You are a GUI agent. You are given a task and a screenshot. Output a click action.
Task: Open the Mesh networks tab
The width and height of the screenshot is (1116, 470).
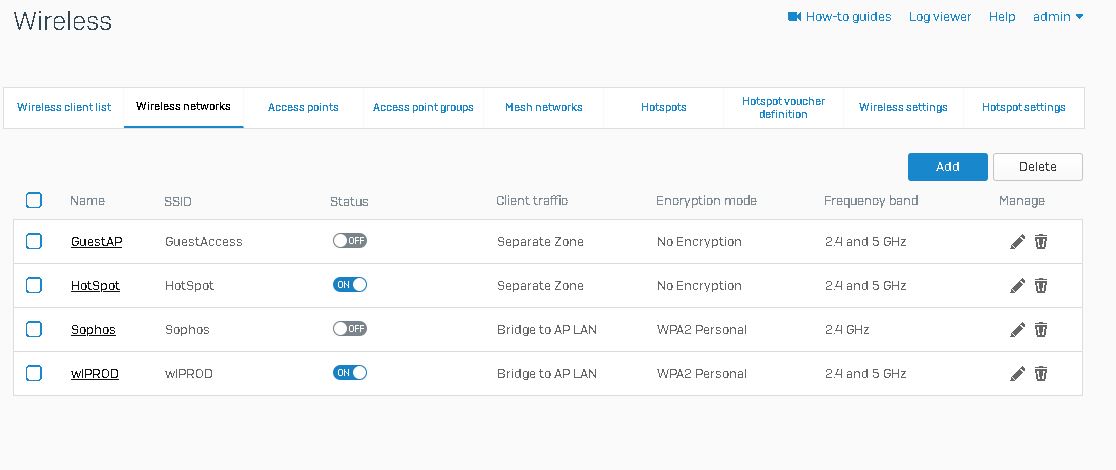(x=543, y=107)
